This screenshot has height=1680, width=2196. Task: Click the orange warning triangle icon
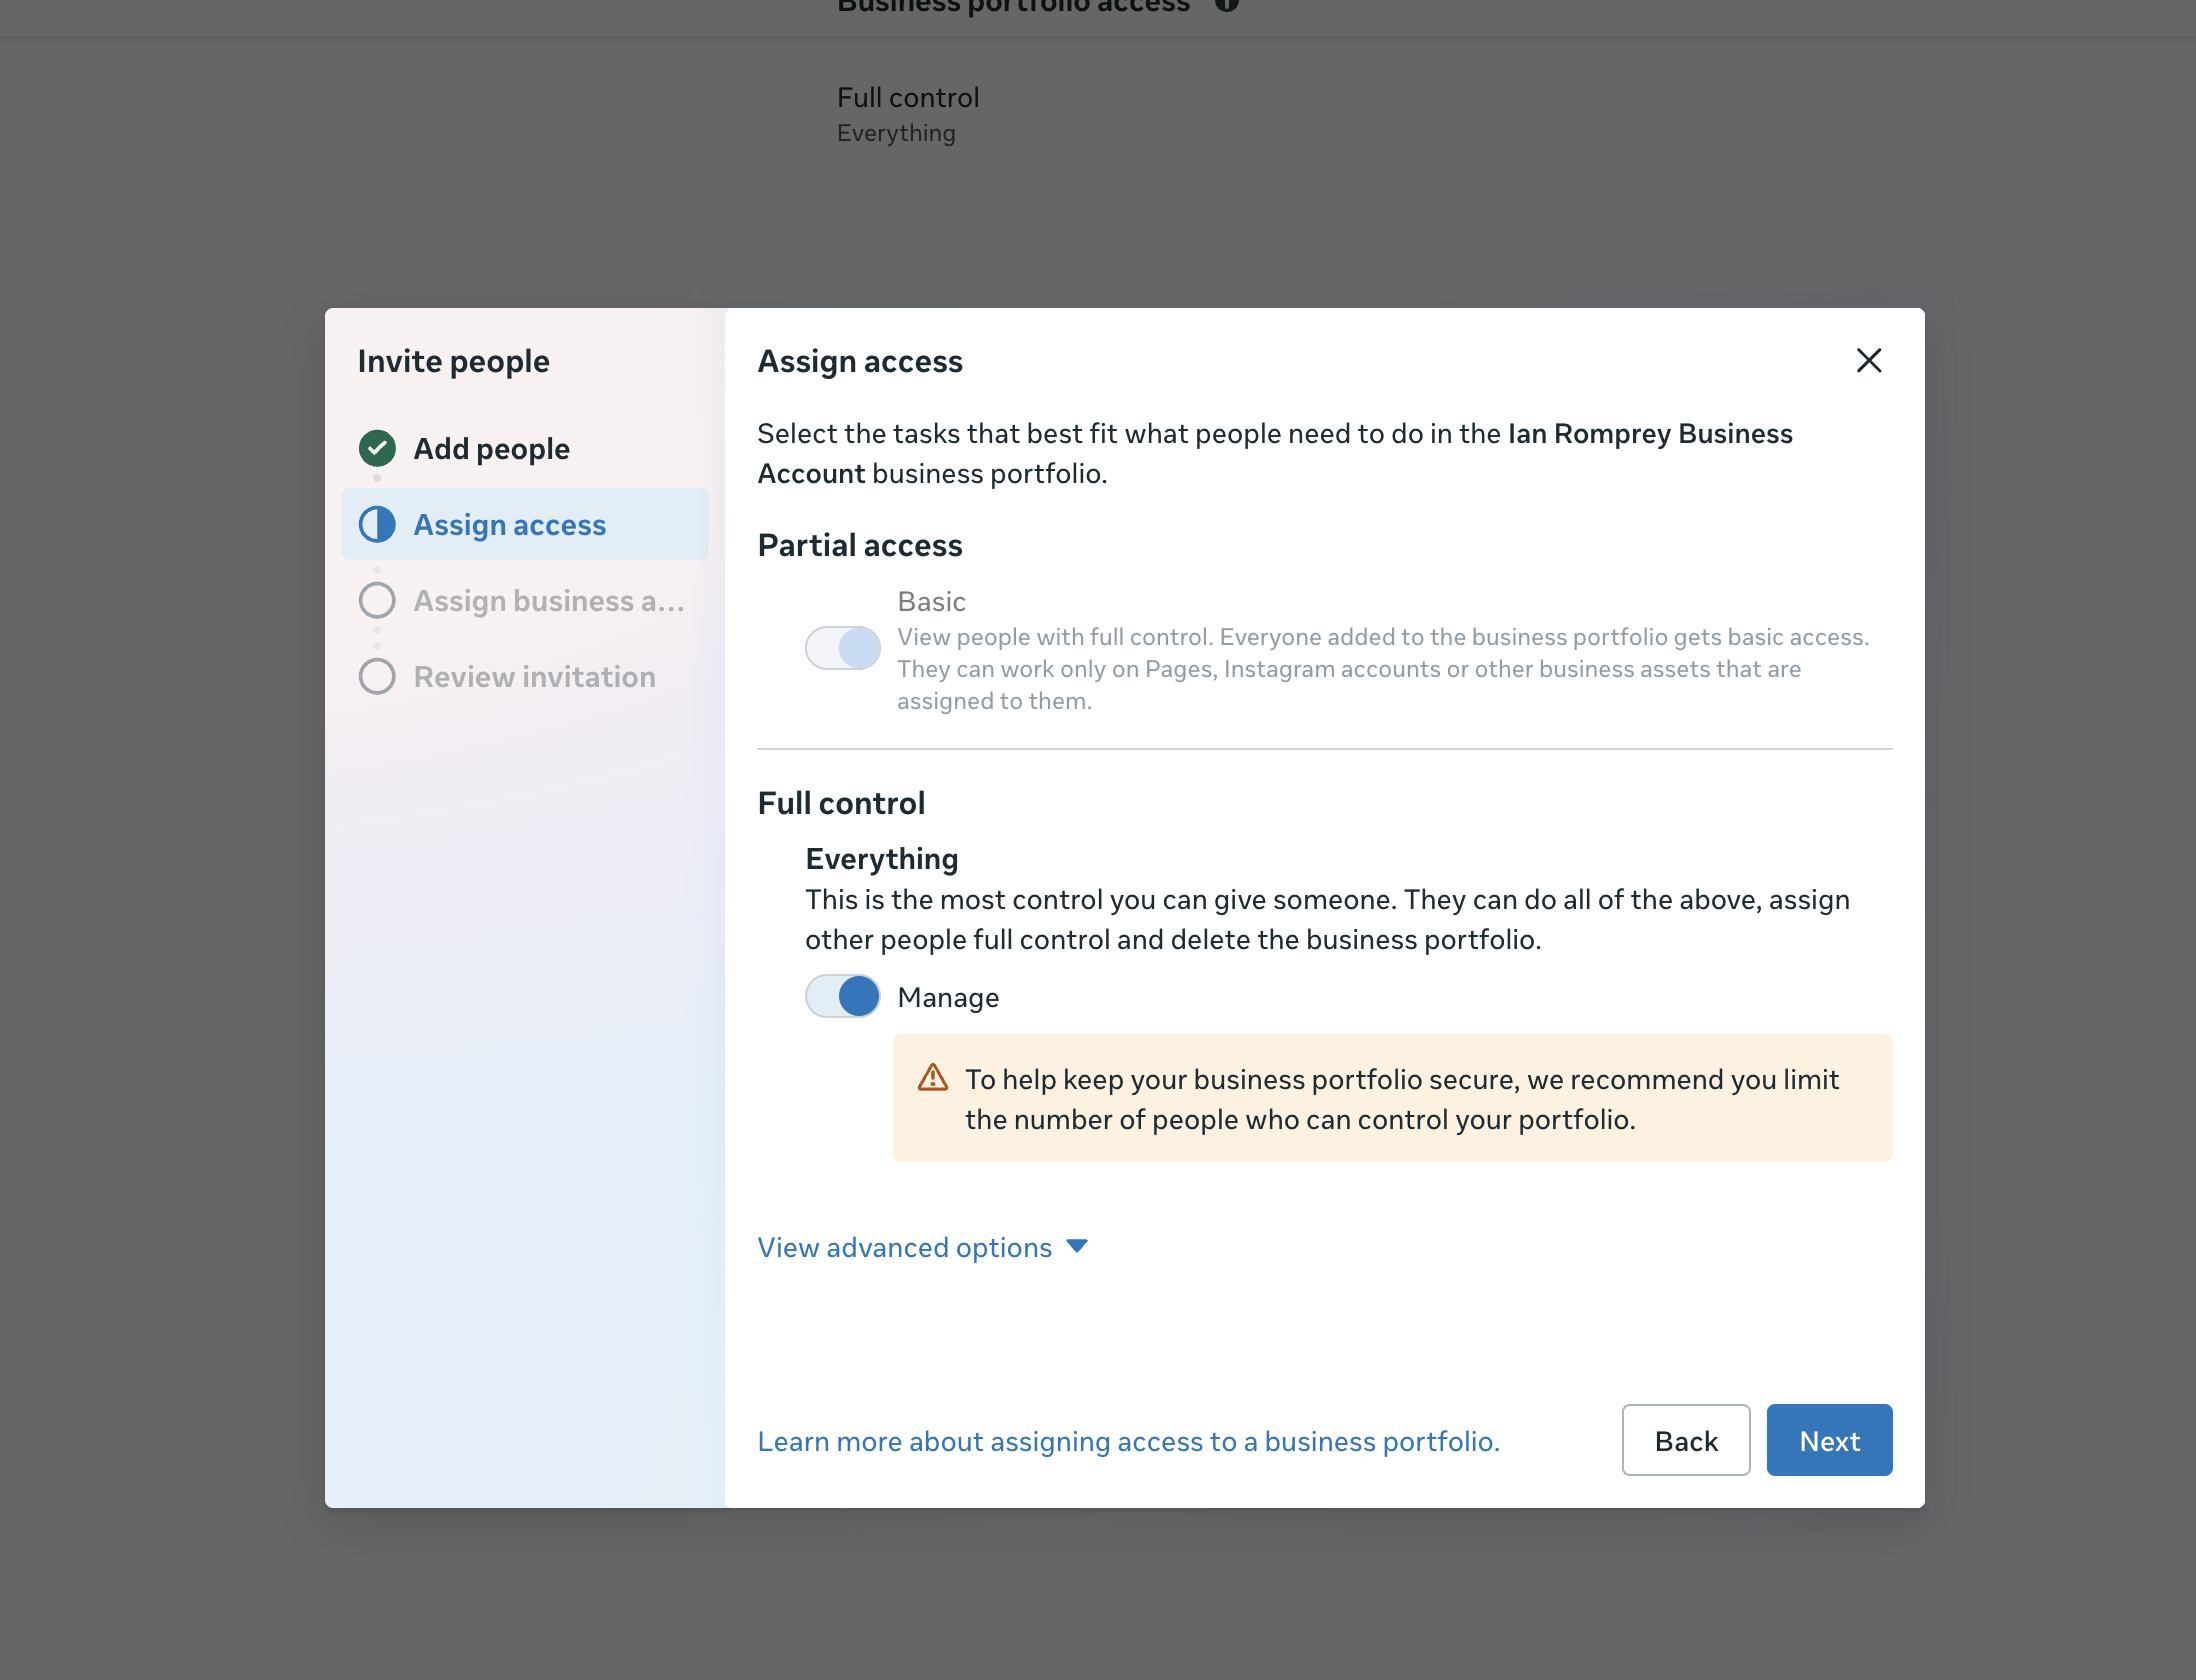click(x=932, y=1078)
